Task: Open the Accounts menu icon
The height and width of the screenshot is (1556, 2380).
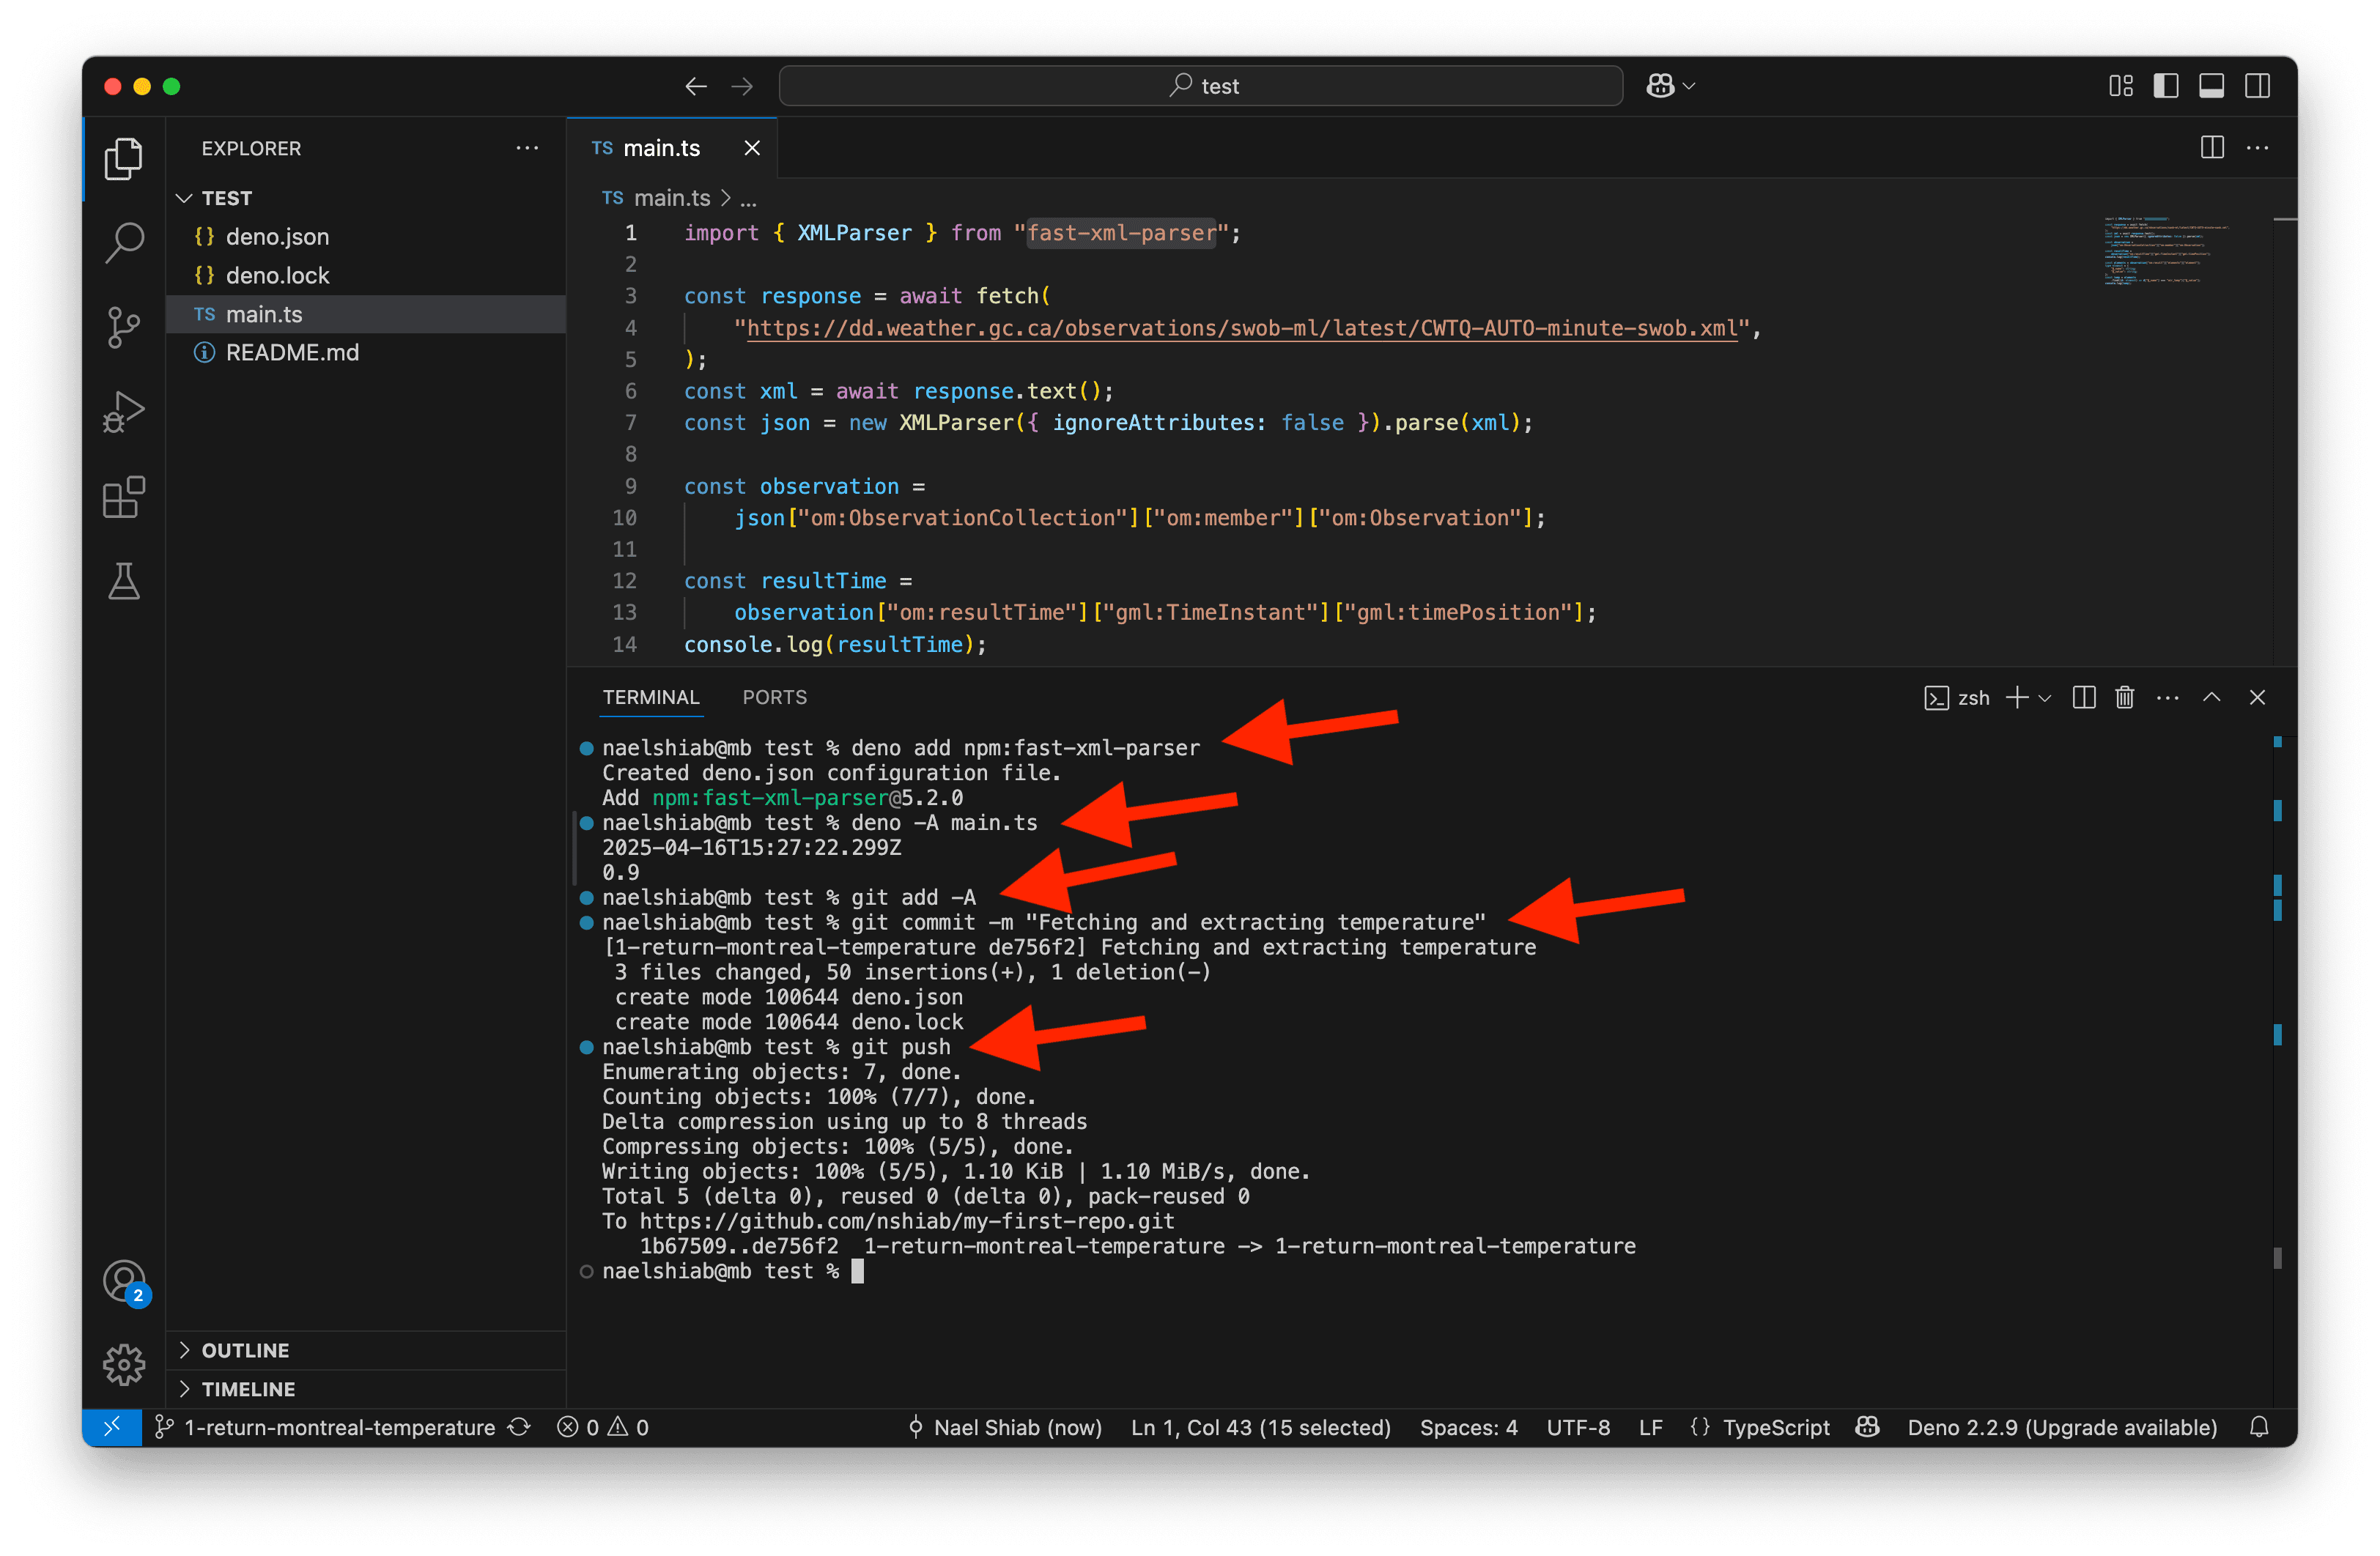Action: point(124,1281)
